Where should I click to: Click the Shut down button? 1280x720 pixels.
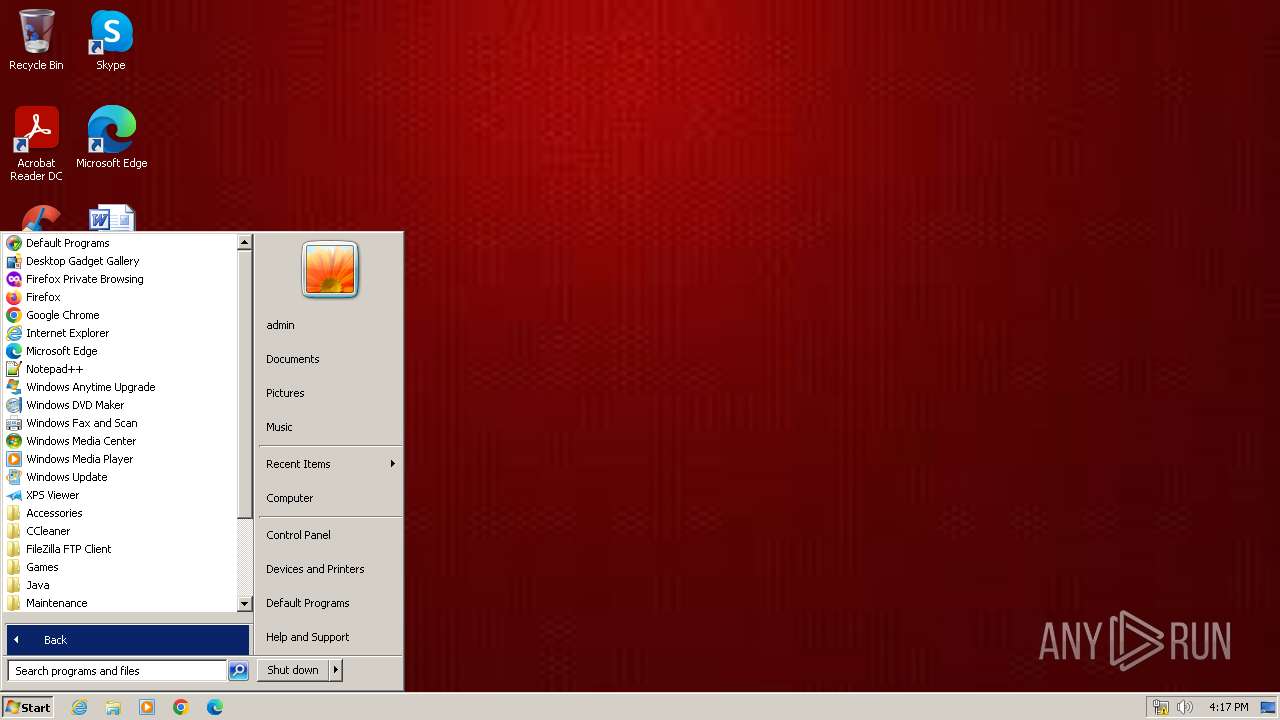(x=293, y=670)
